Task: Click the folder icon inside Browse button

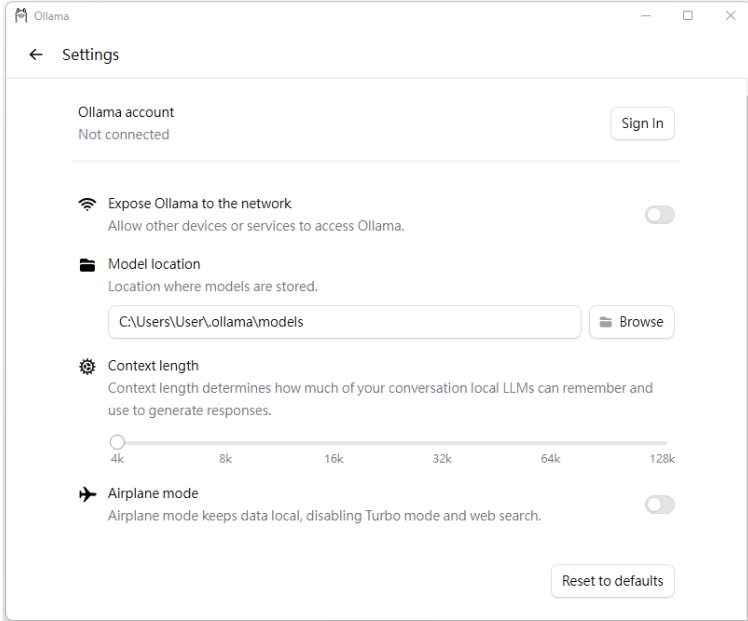Action: [x=606, y=322]
